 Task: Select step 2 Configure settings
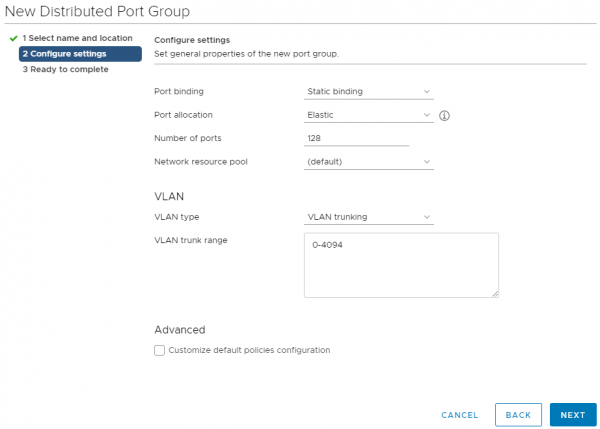(x=65, y=54)
